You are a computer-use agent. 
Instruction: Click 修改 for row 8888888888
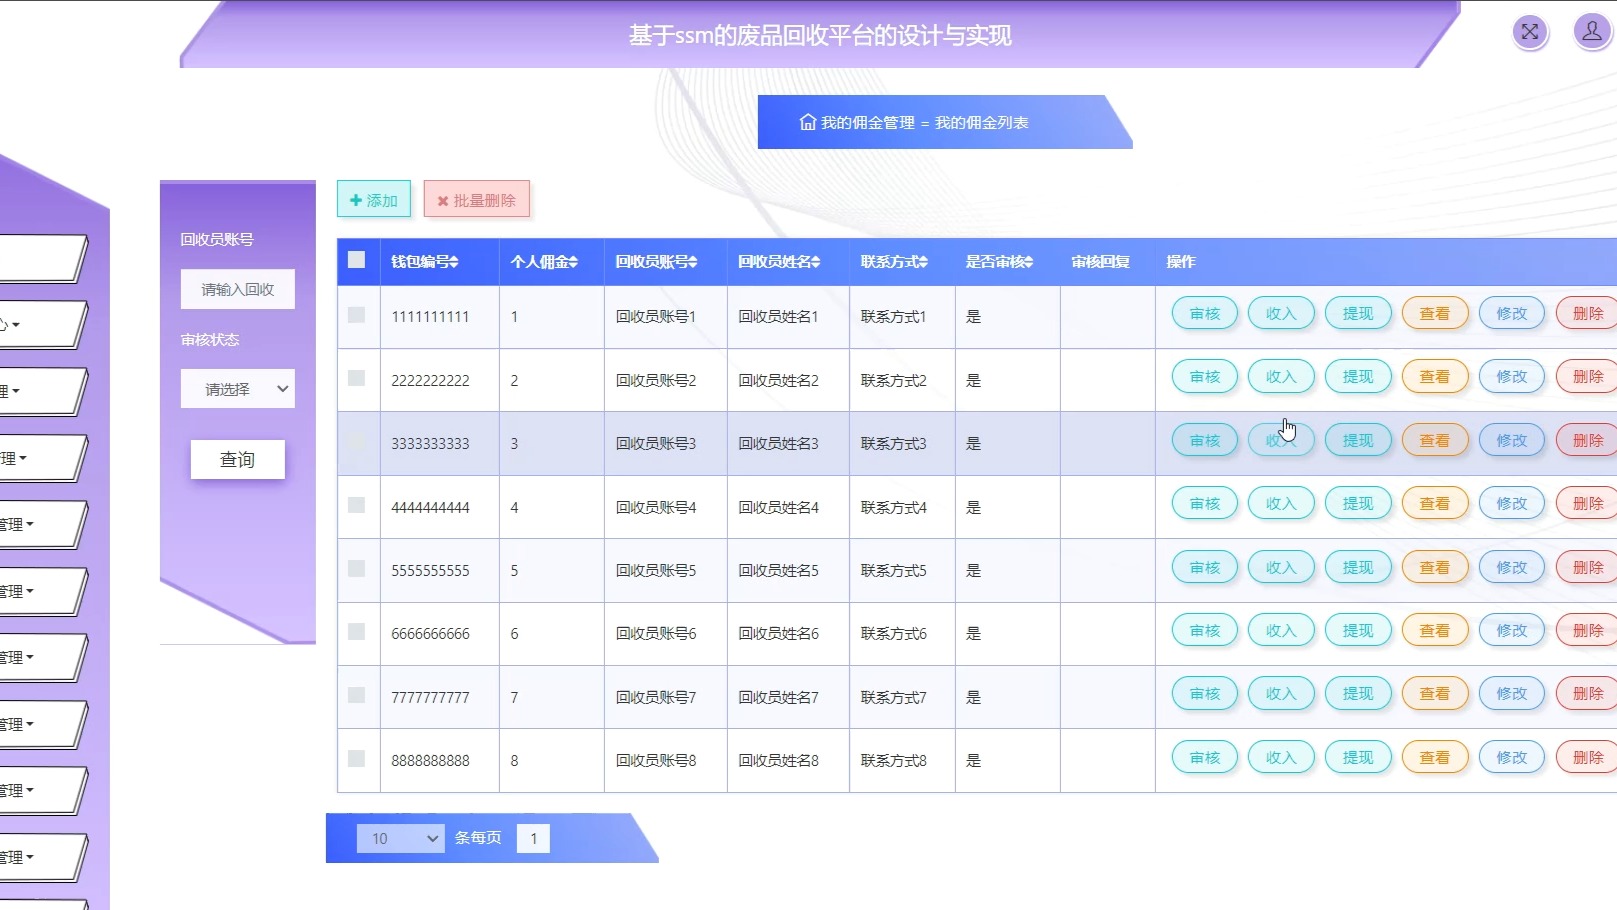click(x=1512, y=758)
